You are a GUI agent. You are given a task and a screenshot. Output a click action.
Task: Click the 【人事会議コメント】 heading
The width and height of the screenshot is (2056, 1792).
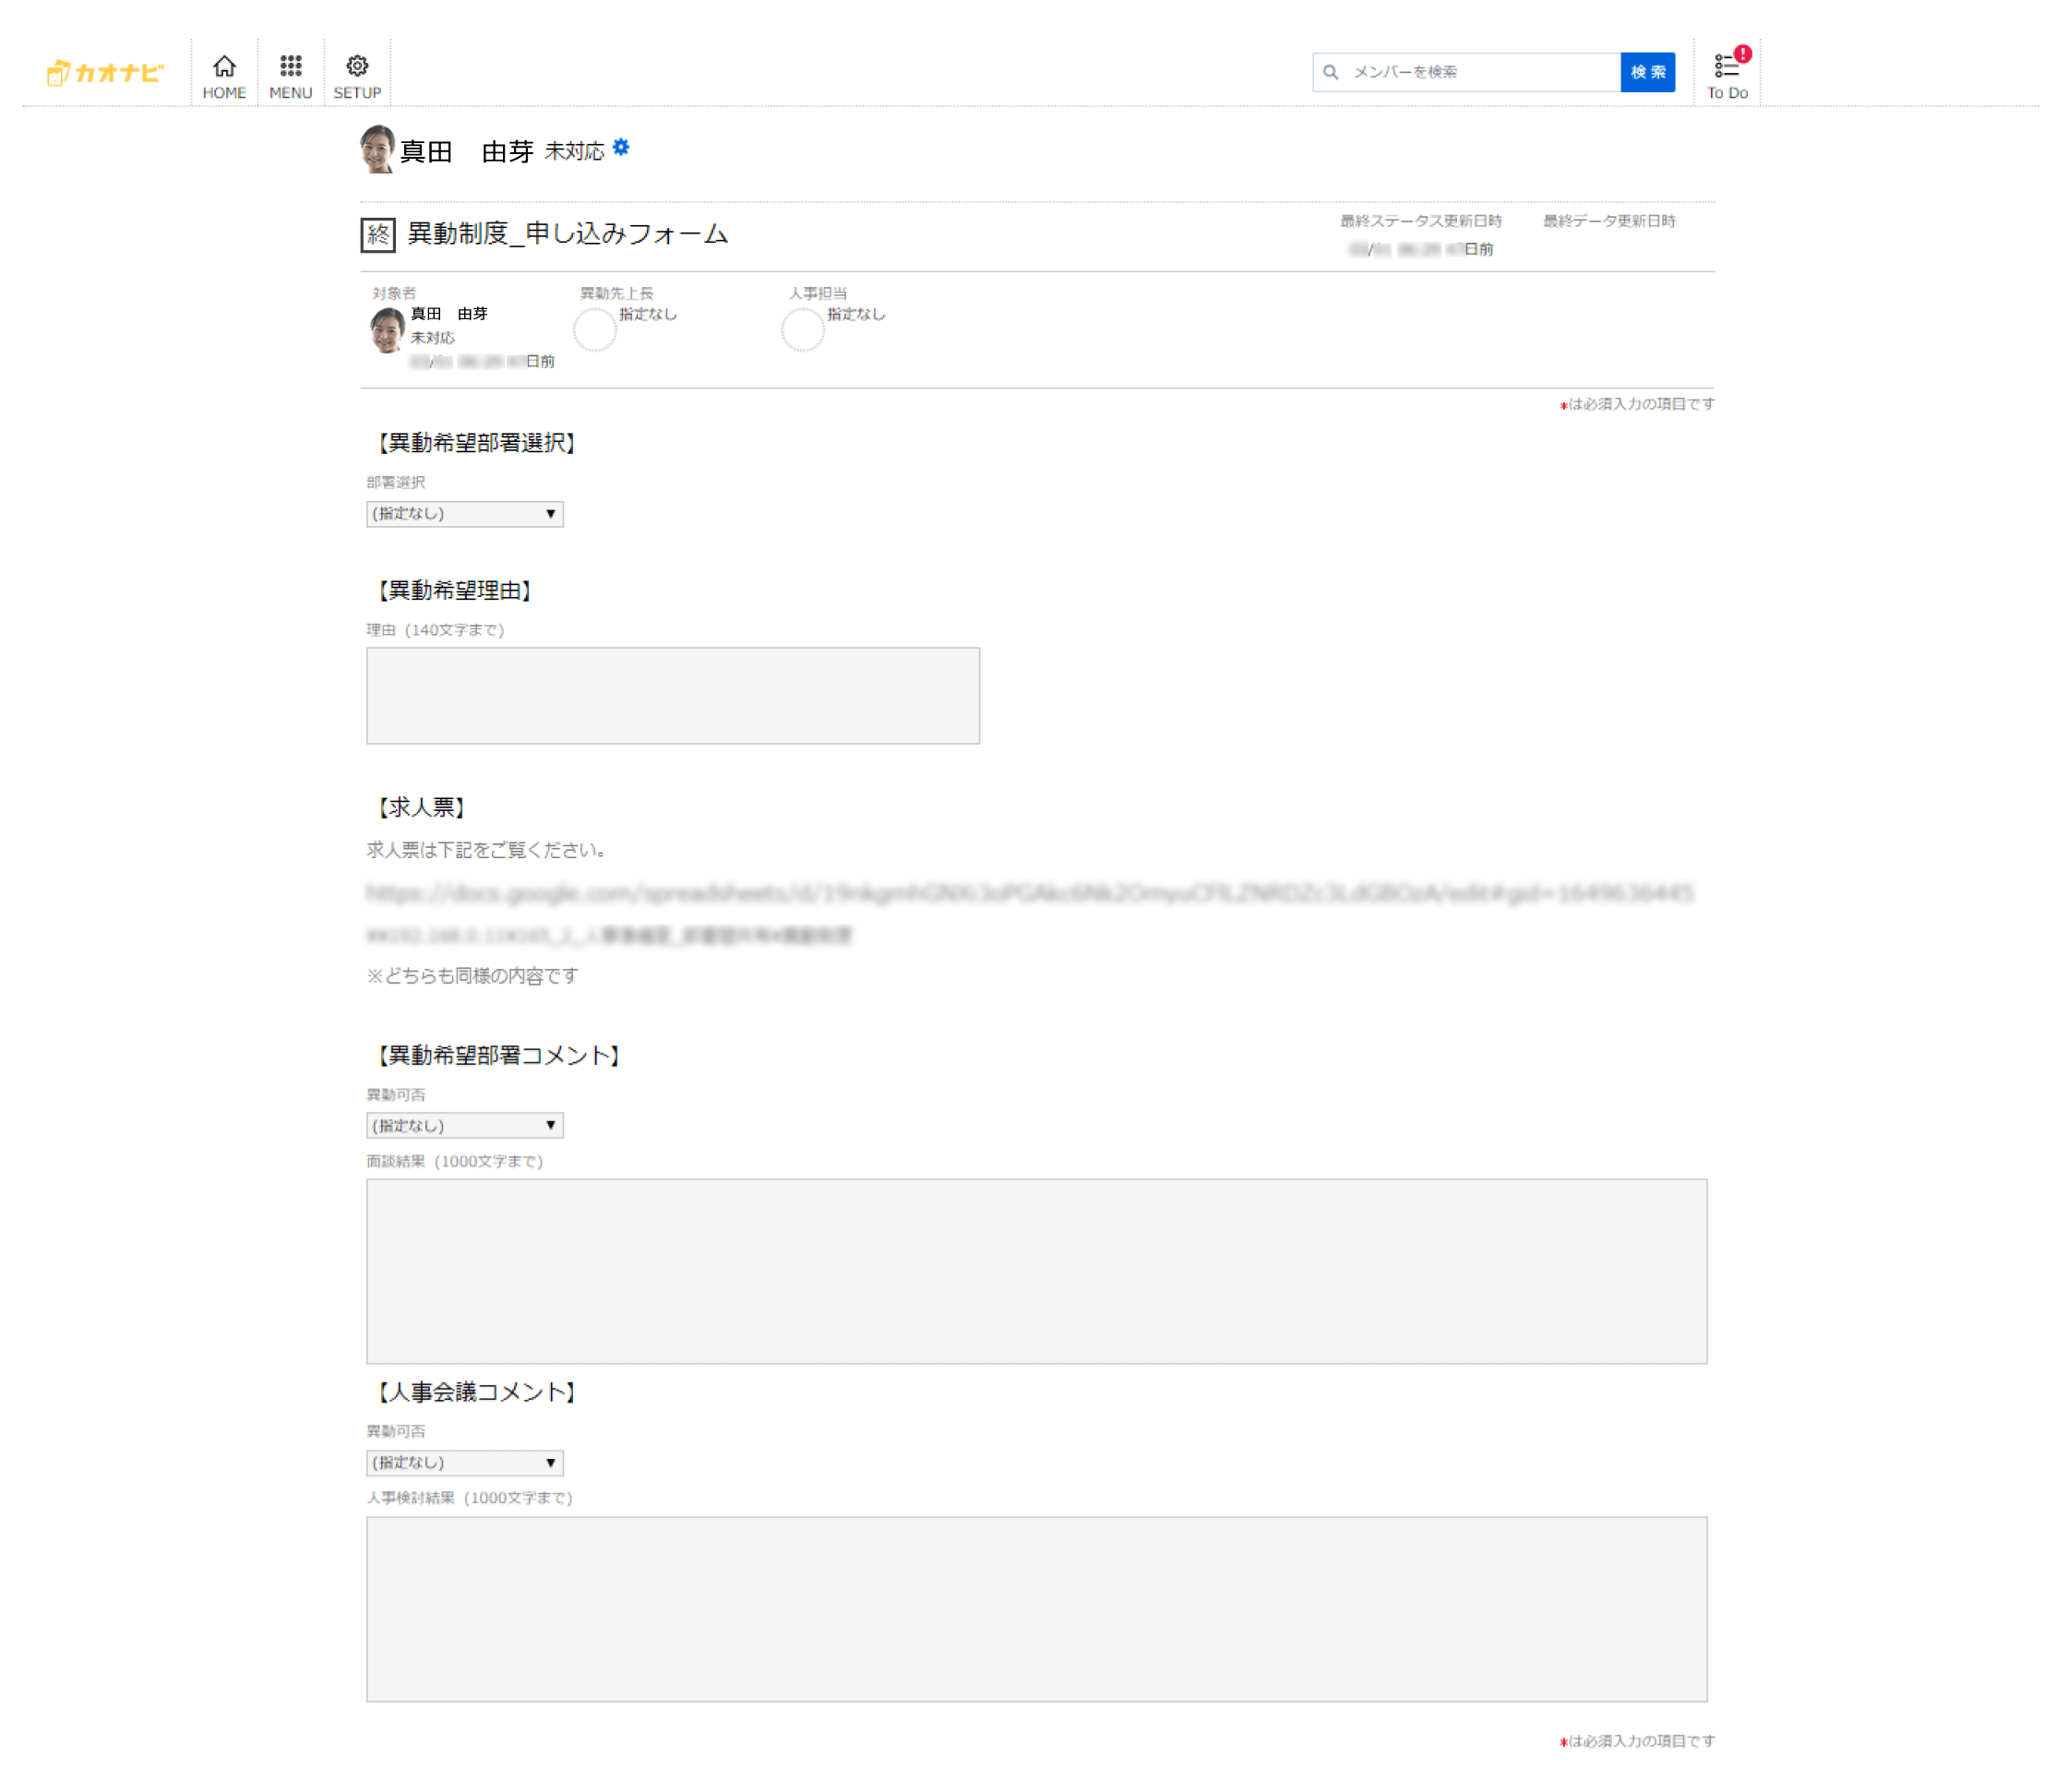pyautogui.click(x=476, y=1393)
